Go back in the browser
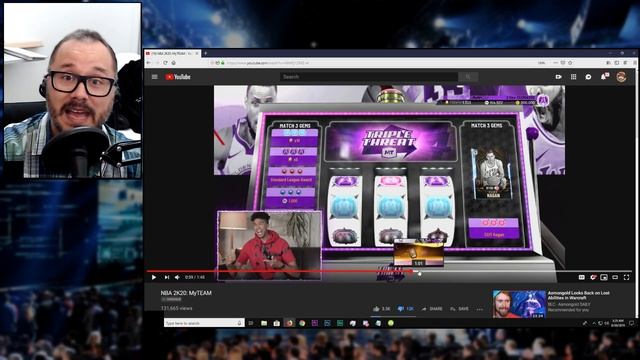This screenshot has width=640, height=360. click(x=149, y=63)
